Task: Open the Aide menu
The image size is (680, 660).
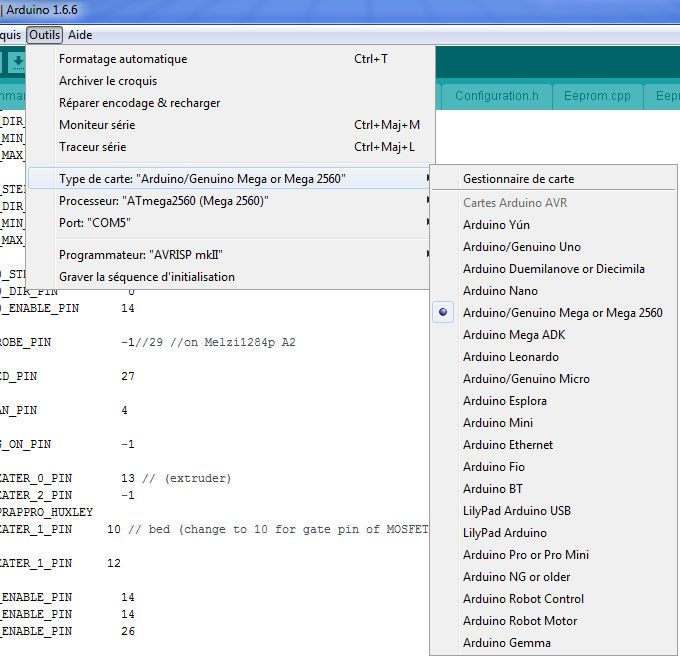Action: pyautogui.click(x=80, y=35)
